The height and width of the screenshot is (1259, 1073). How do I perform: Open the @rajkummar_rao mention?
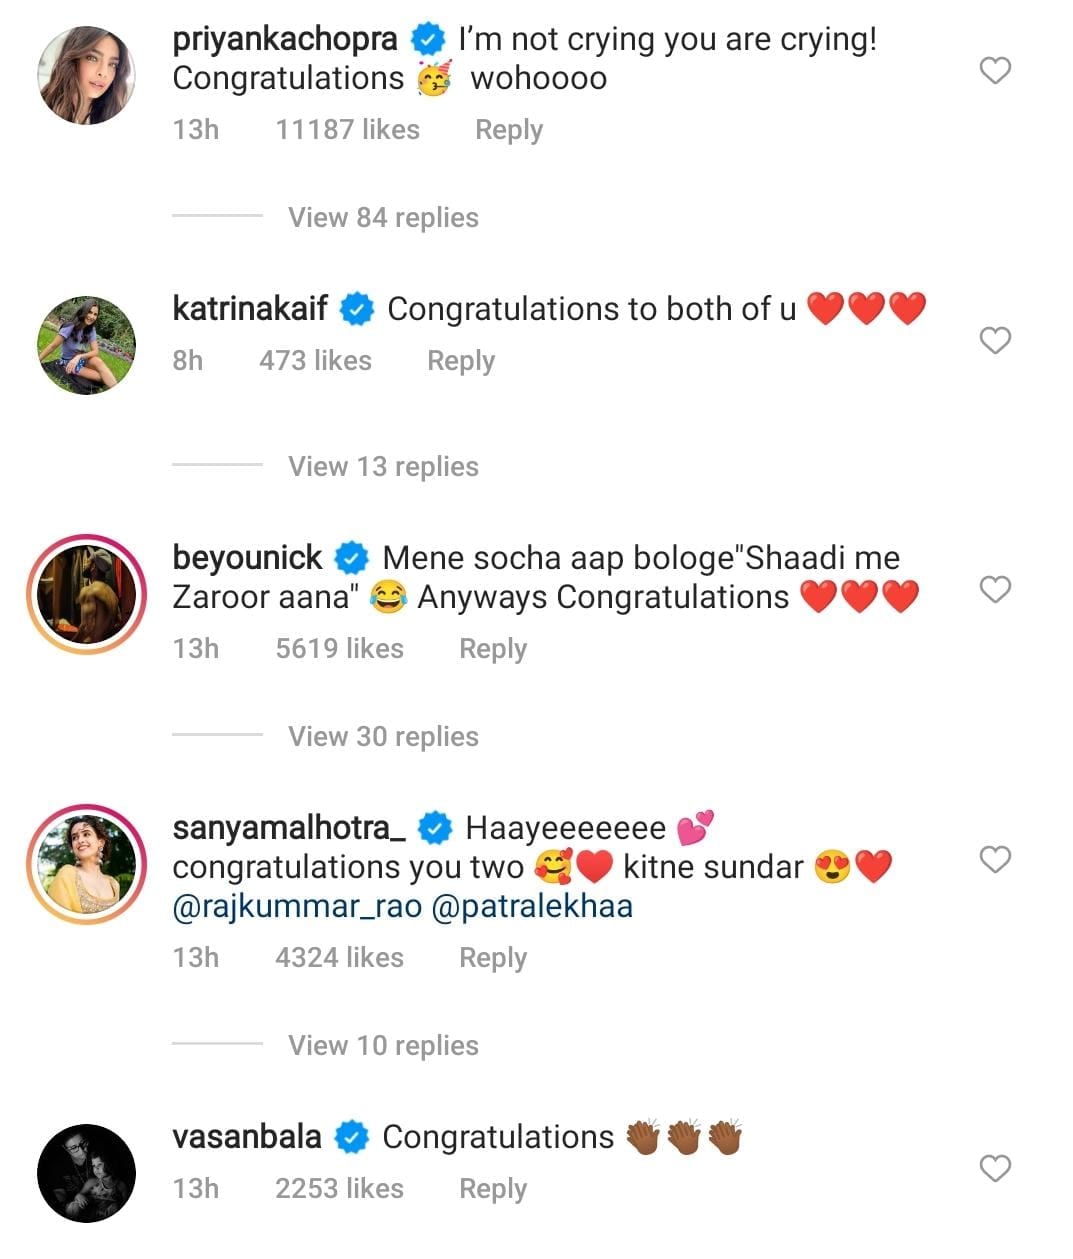[x=297, y=907]
